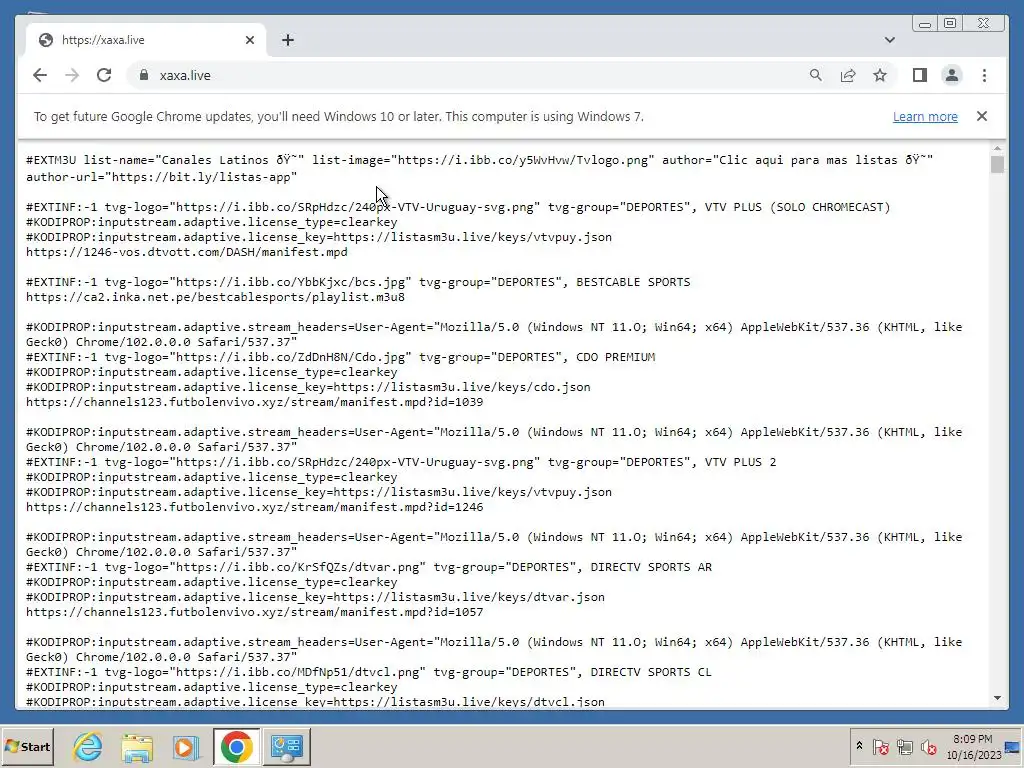The height and width of the screenshot is (768, 1024).
Task: Click the forward navigation arrow
Action: [x=72, y=75]
